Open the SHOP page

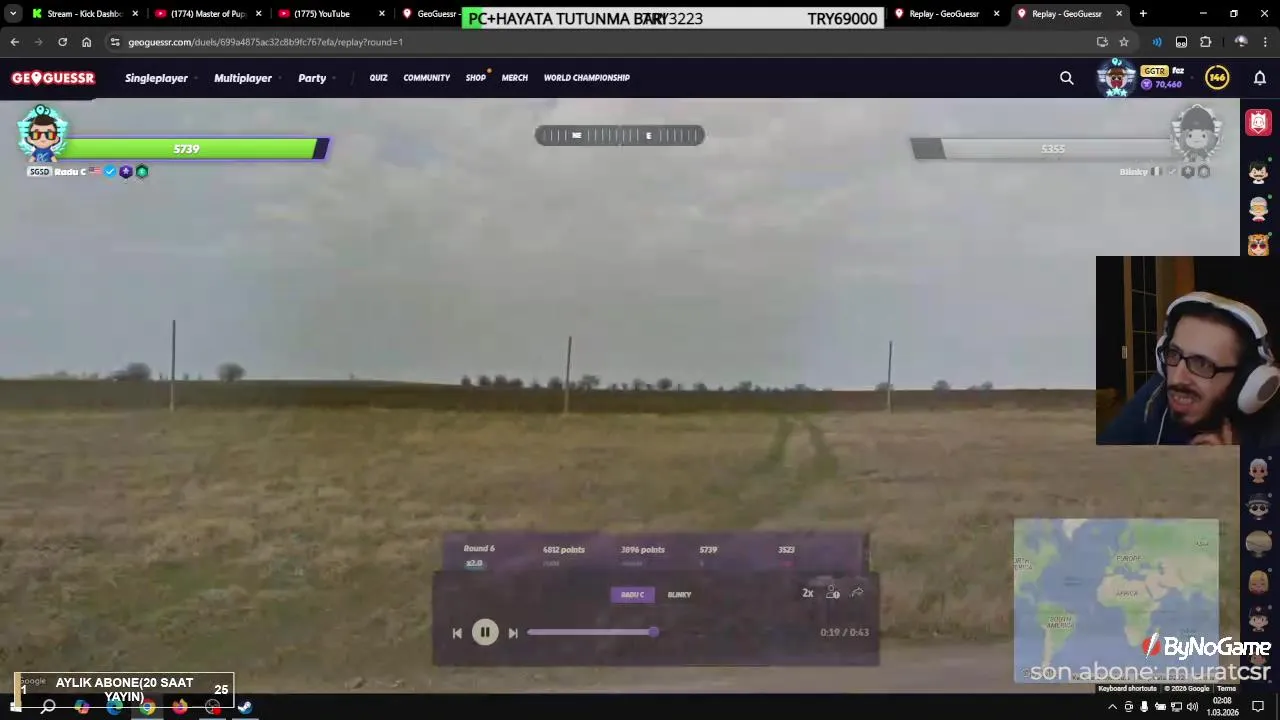[x=475, y=78]
